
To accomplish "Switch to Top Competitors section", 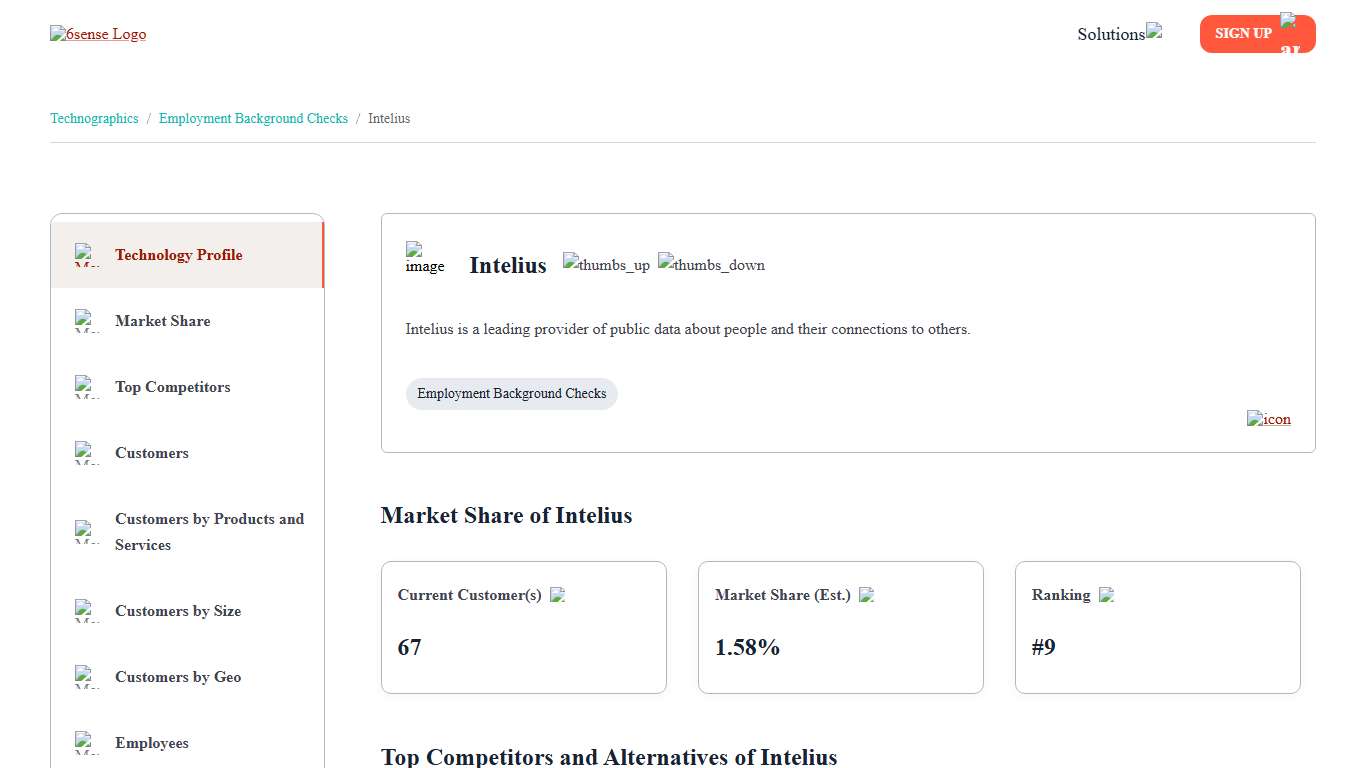I will (x=173, y=387).
